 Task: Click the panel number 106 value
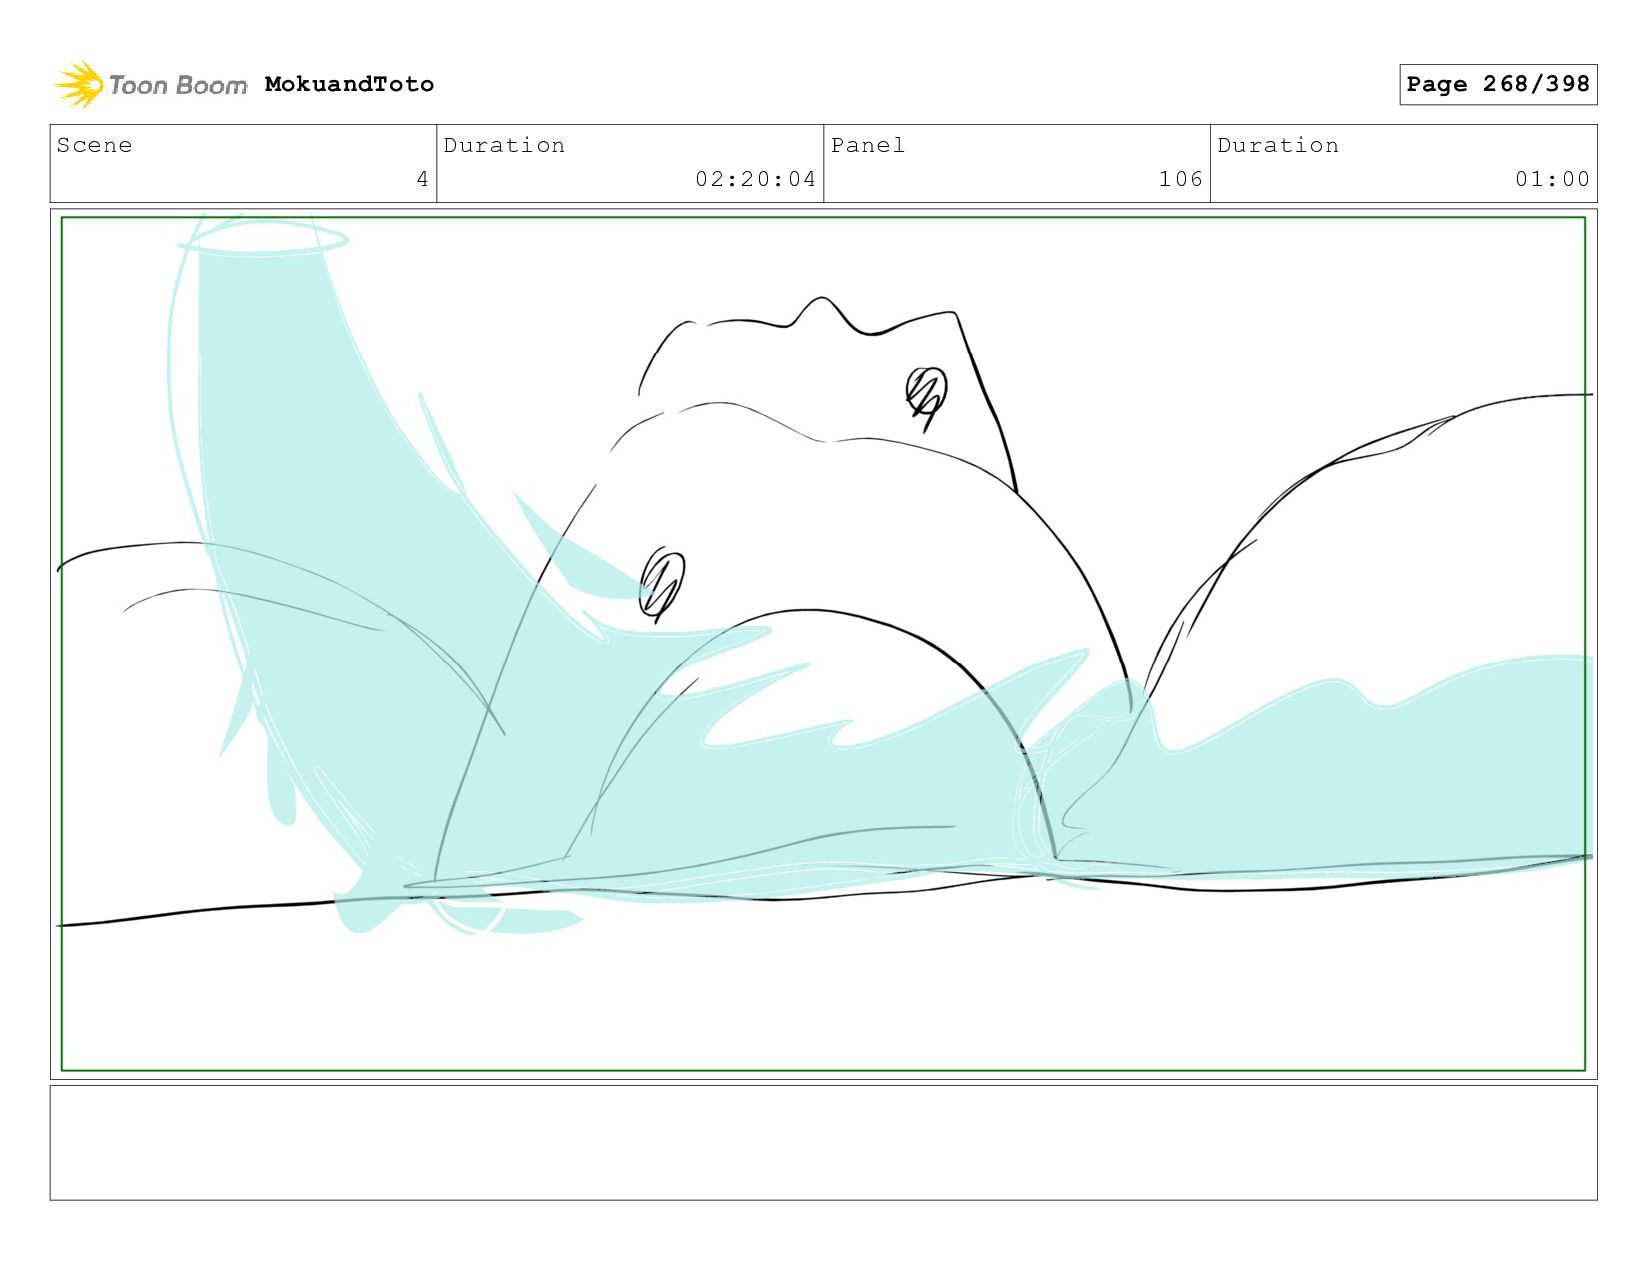[1181, 179]
